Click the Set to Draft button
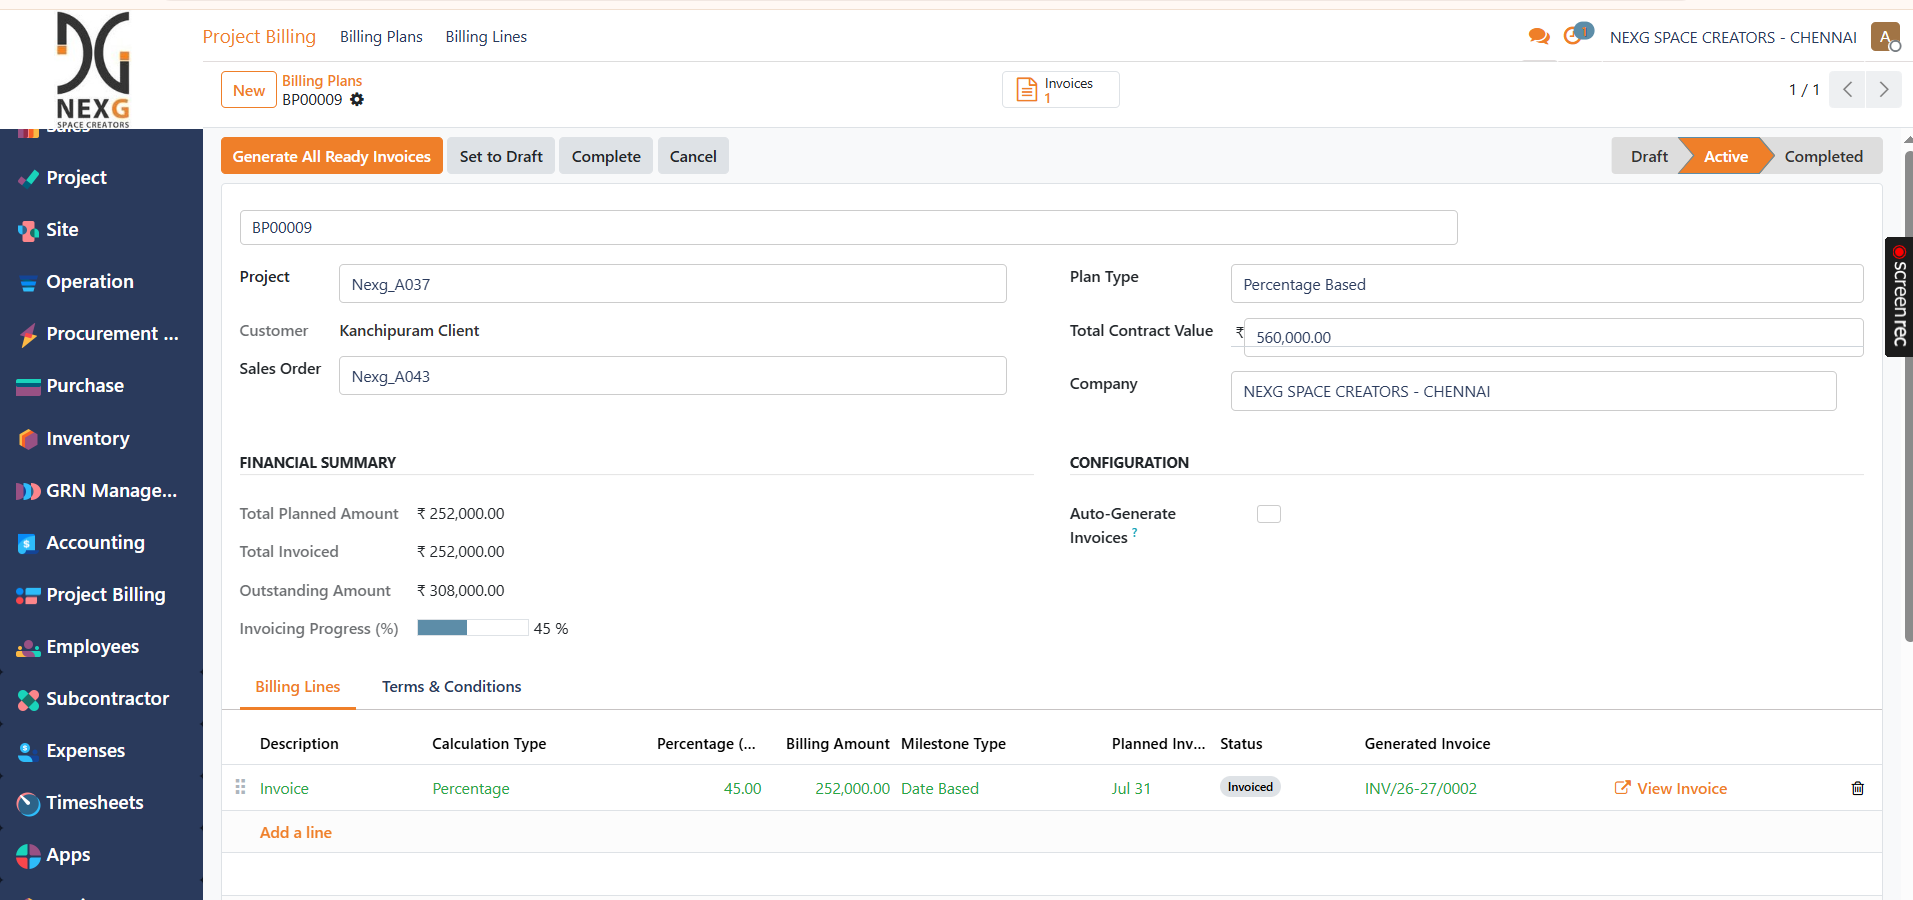The image size is (1913, 900). [501, 156]
